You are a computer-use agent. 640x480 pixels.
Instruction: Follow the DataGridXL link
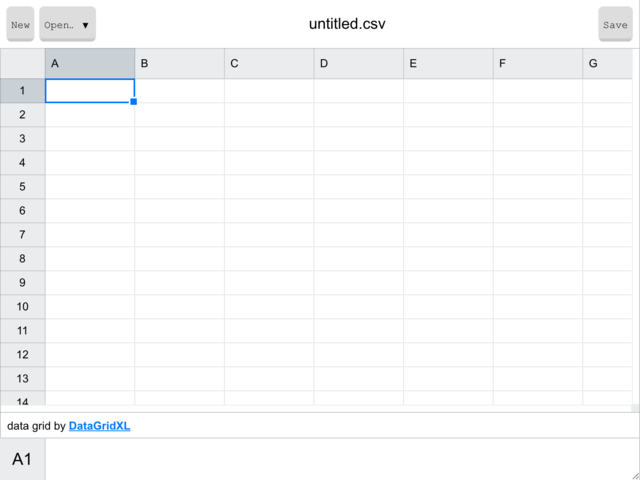(99, 426)
